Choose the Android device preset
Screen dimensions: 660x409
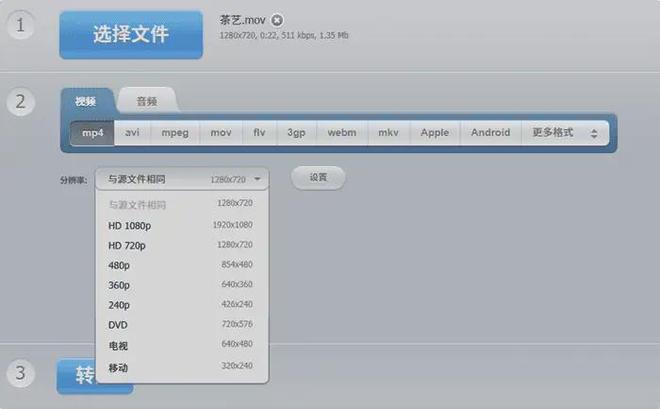tap(490, 133)
